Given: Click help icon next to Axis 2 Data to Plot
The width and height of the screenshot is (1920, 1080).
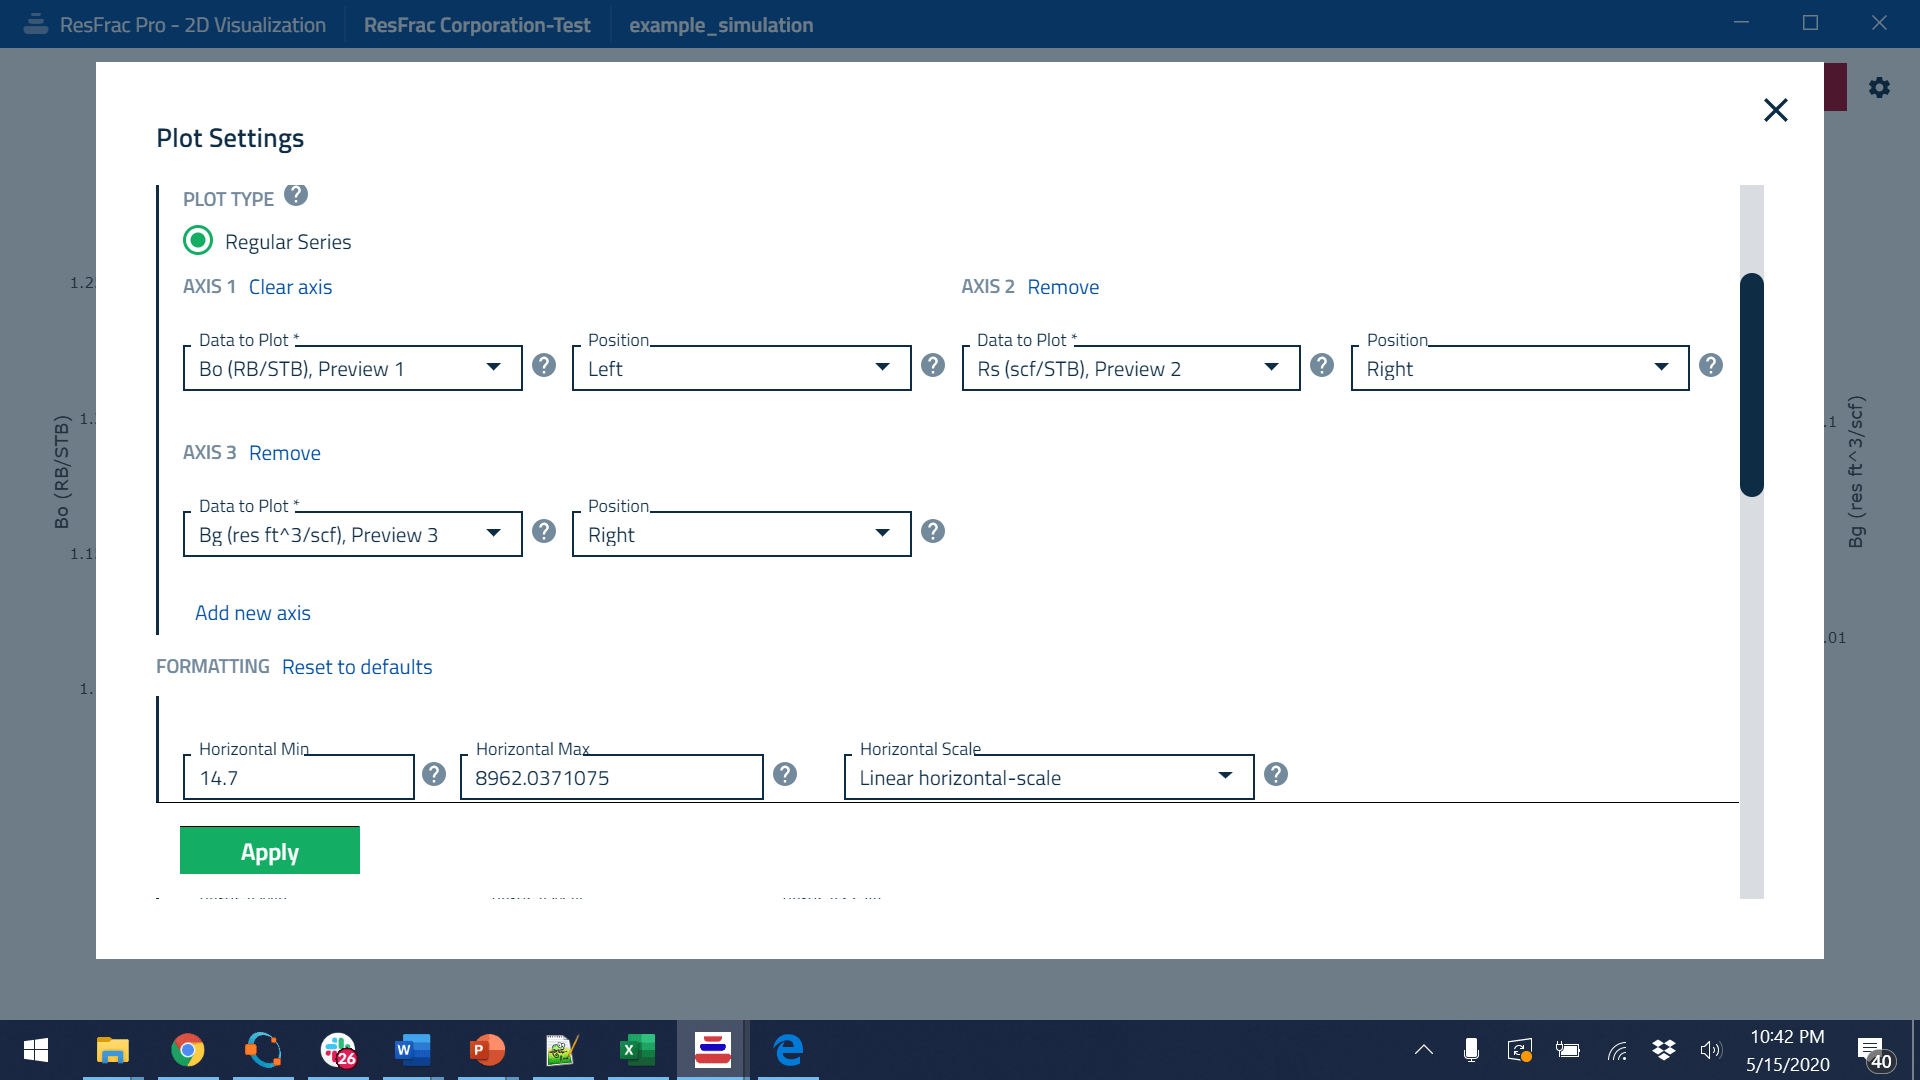Looking at the screenshot, I should point(1322,366).
